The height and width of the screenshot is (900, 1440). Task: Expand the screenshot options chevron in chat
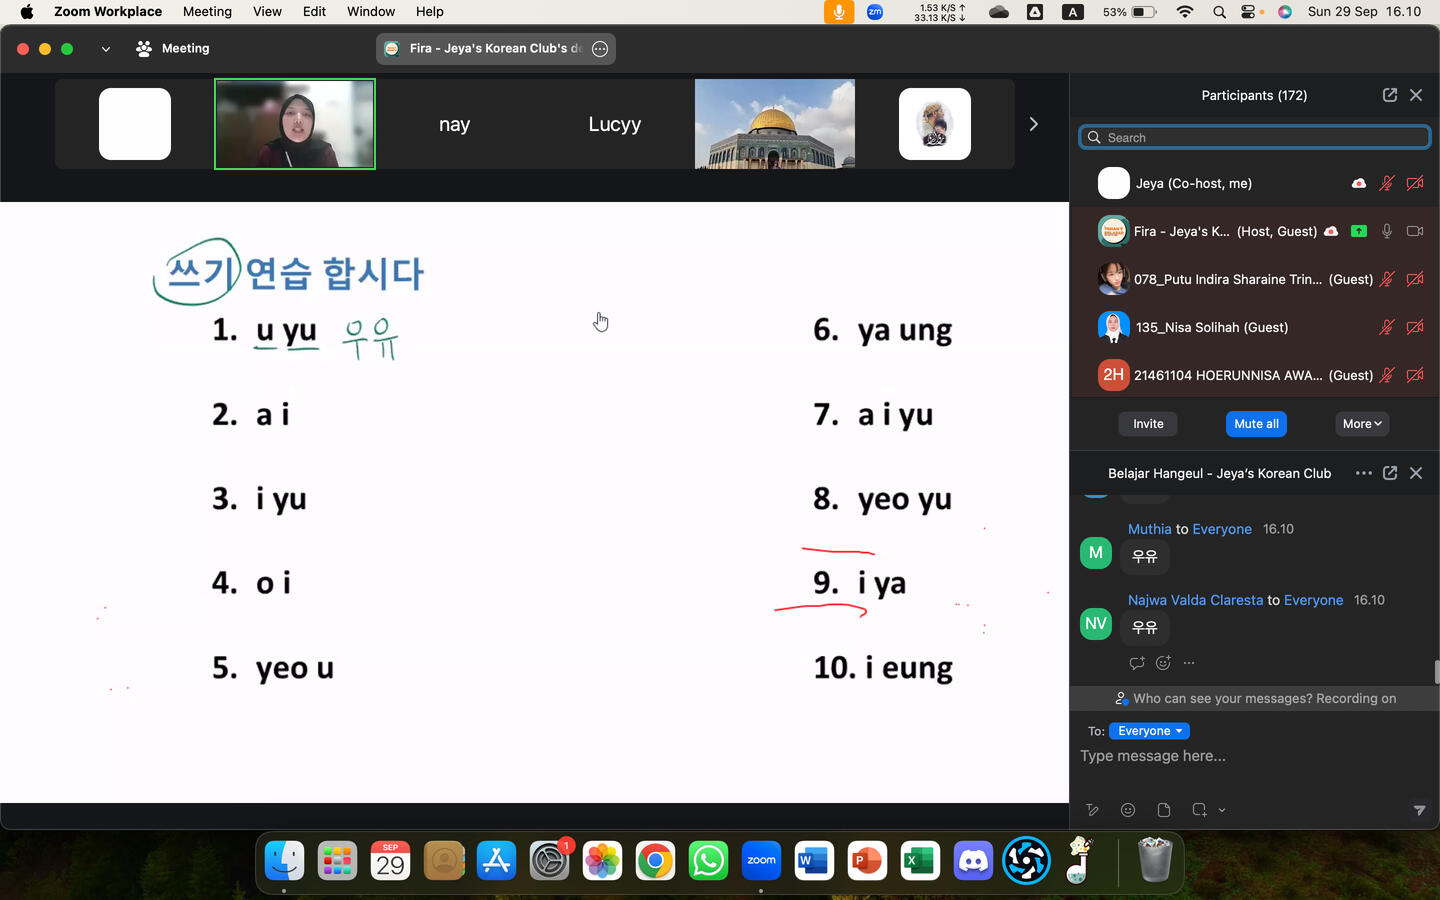1222,810
